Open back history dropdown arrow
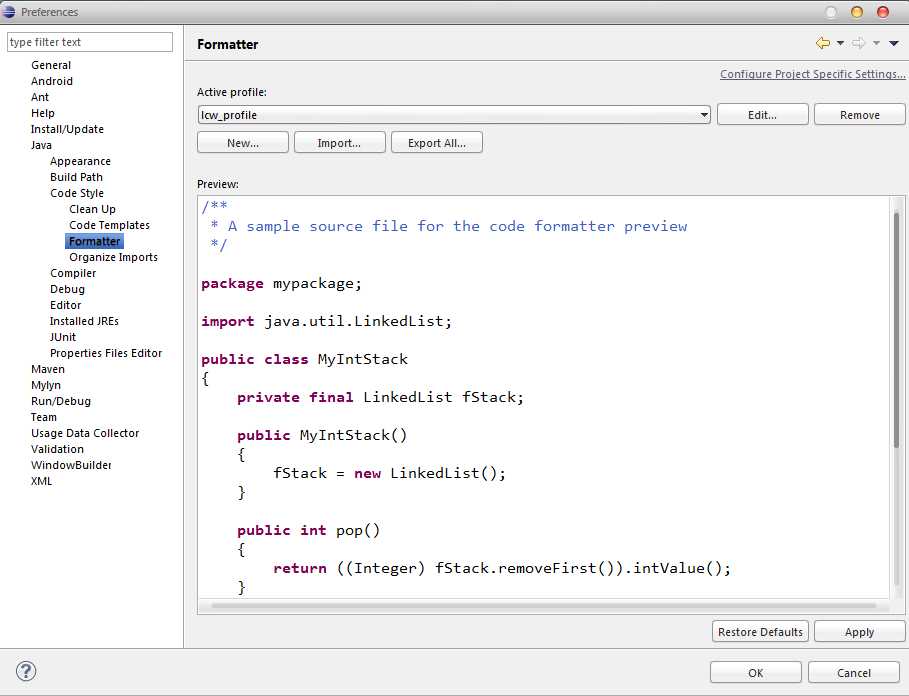 [840, 43]
